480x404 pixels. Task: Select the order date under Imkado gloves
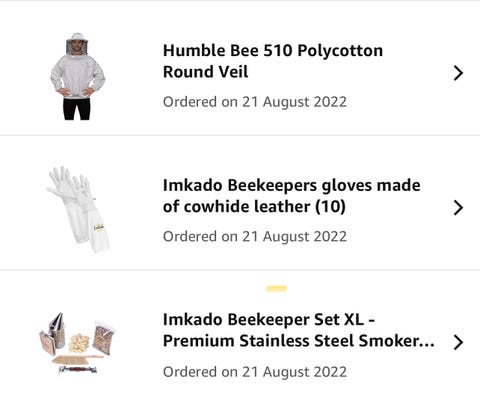coord(255,237)
